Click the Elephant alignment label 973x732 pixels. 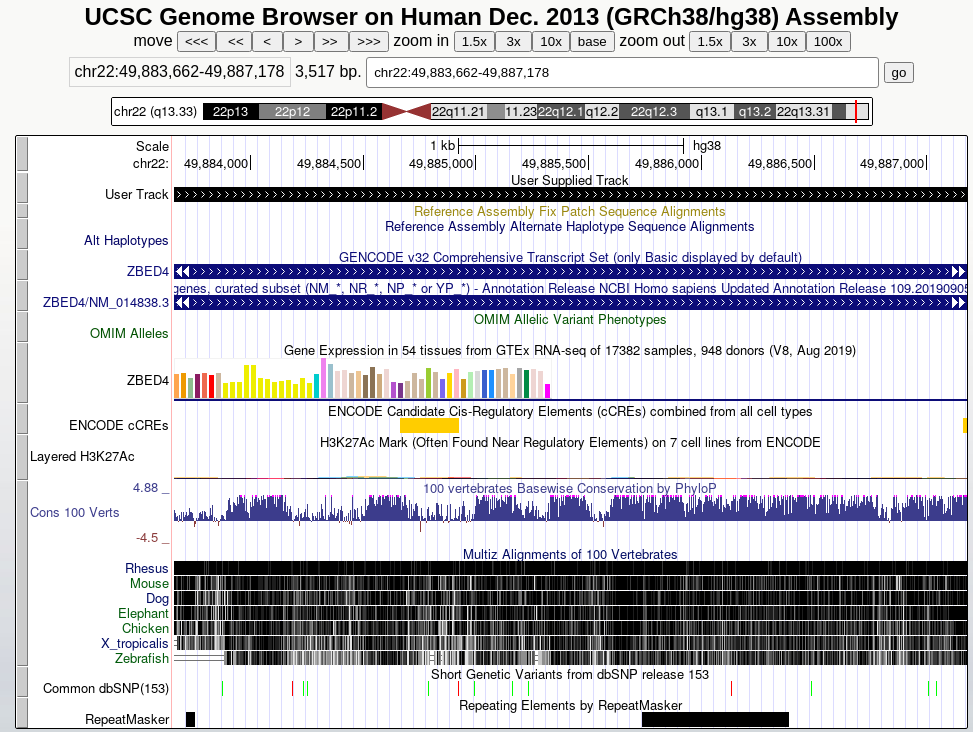coord(143,614)
